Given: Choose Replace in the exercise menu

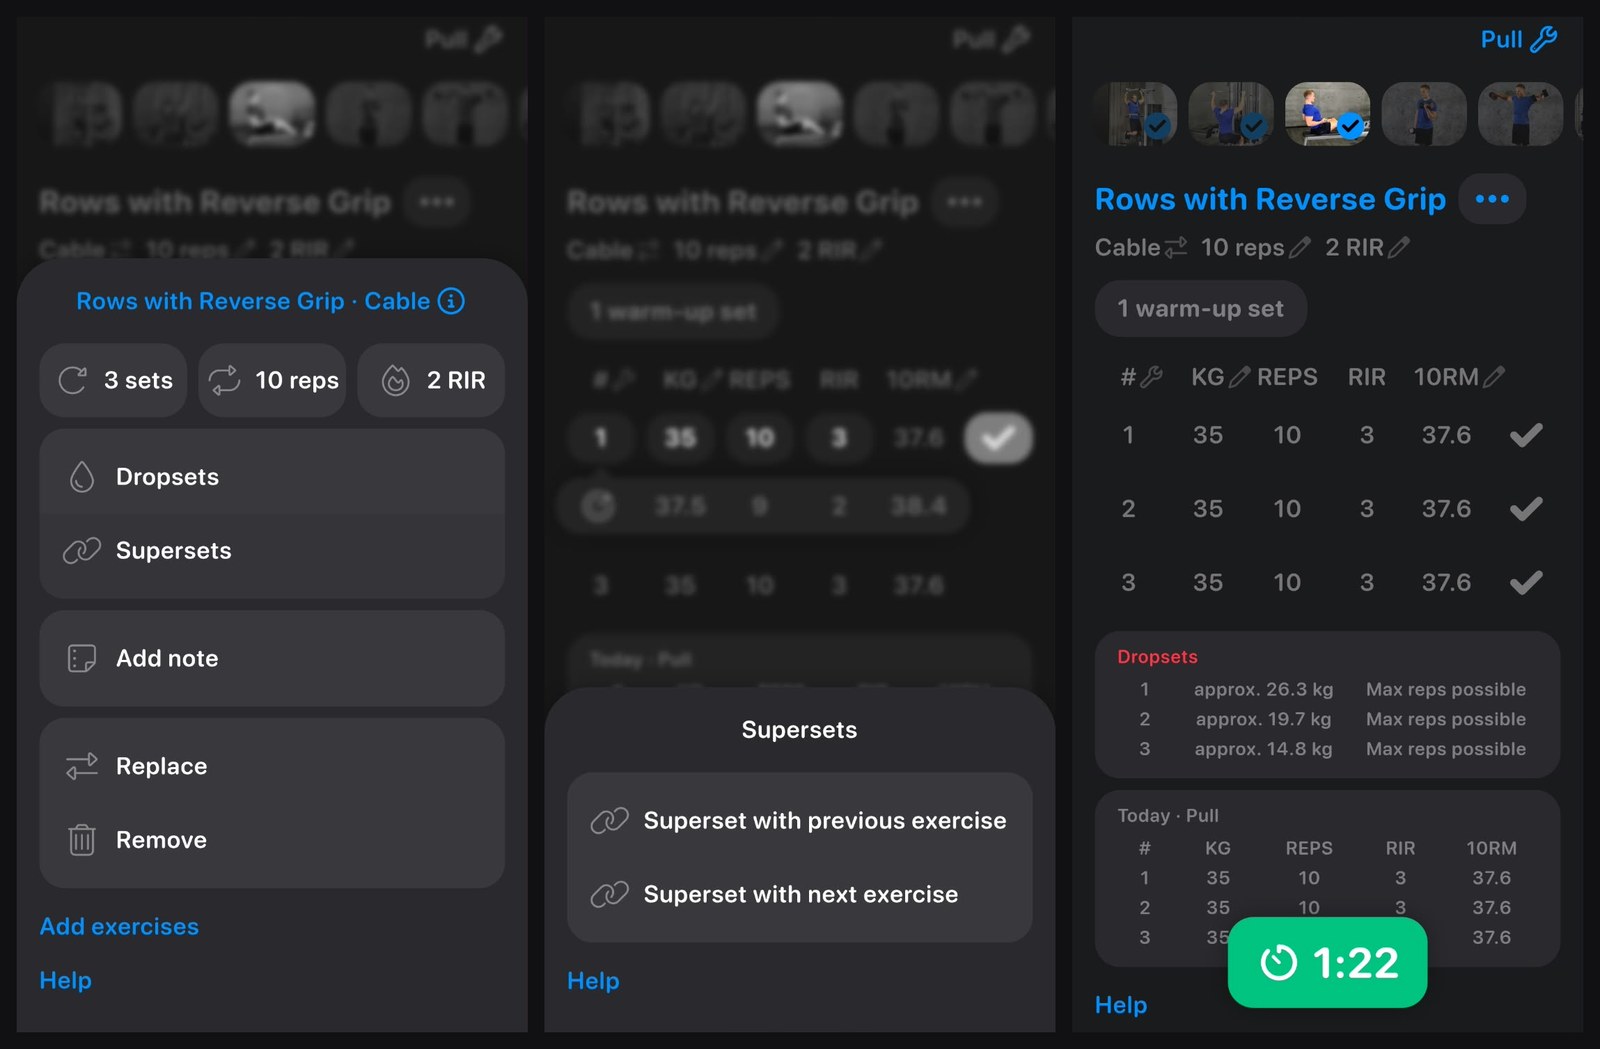Looking at the screenshot, I should 272,766.
